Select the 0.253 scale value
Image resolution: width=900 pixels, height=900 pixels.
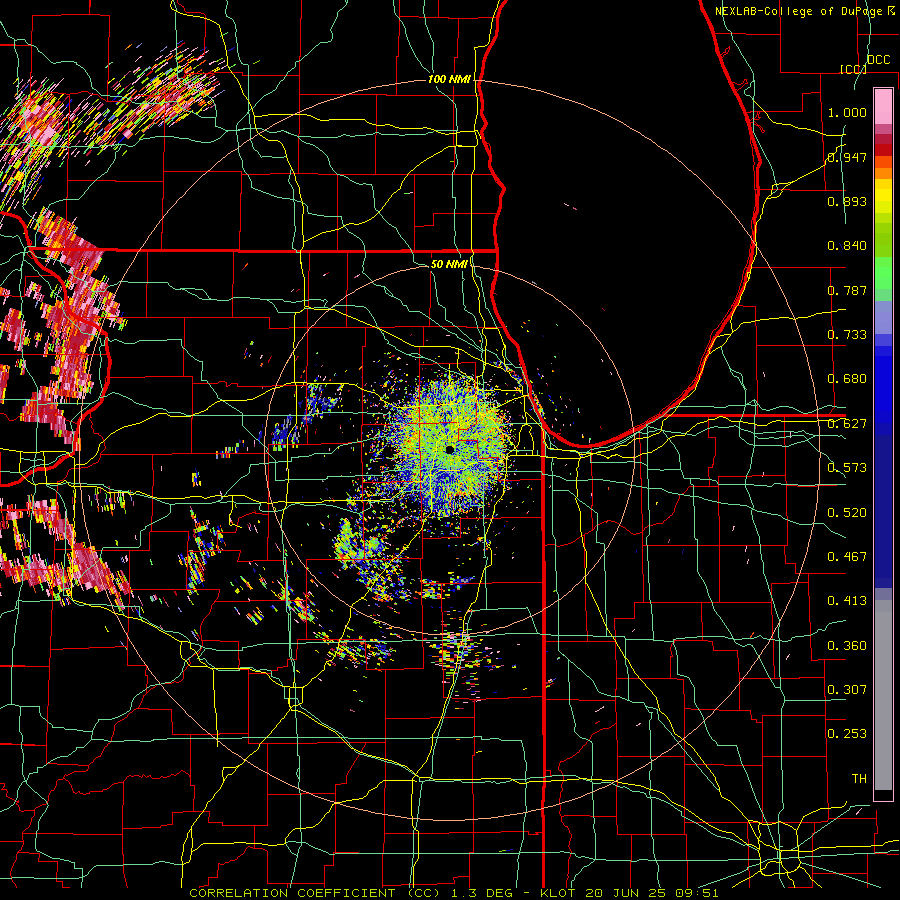(847, 734)
